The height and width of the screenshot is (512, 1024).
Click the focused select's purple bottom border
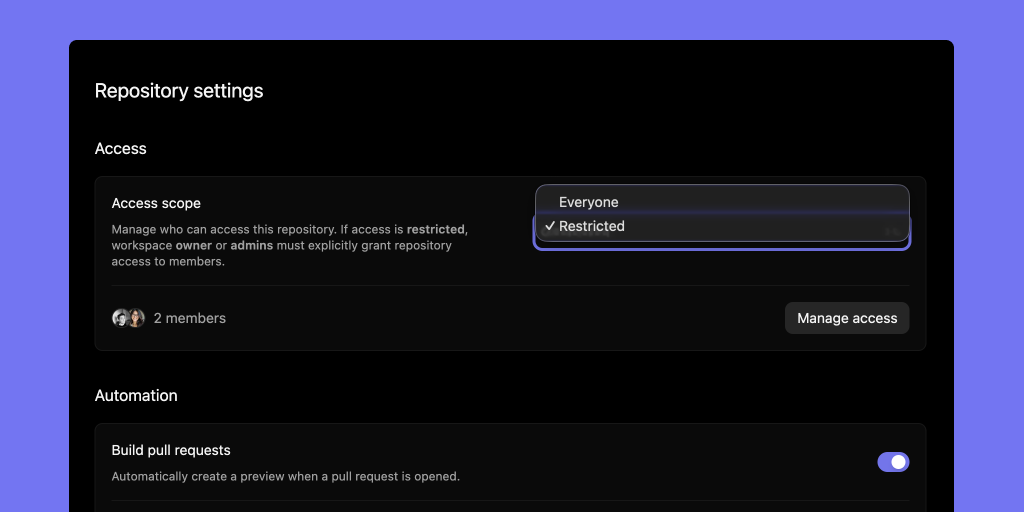(x=722, y=248)
